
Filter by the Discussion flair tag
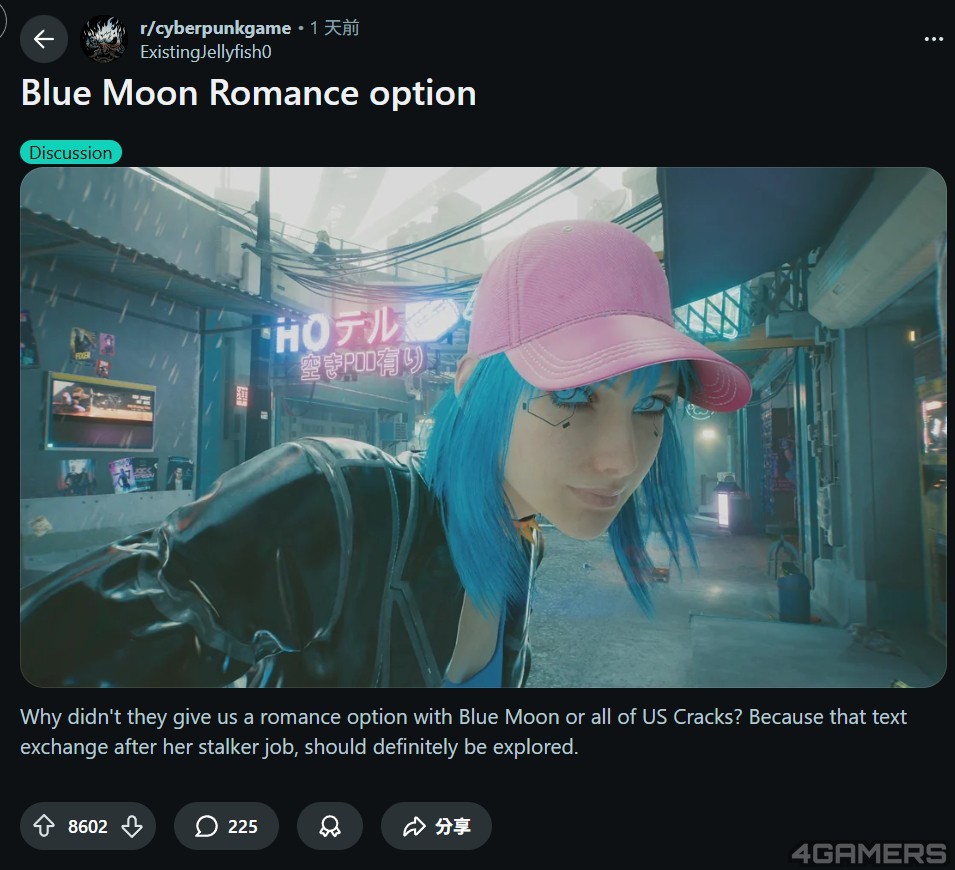point(71,152)
